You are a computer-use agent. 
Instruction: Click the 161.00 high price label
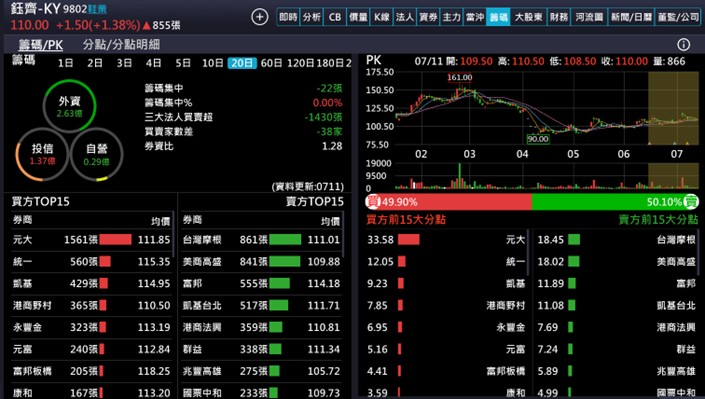460,77
